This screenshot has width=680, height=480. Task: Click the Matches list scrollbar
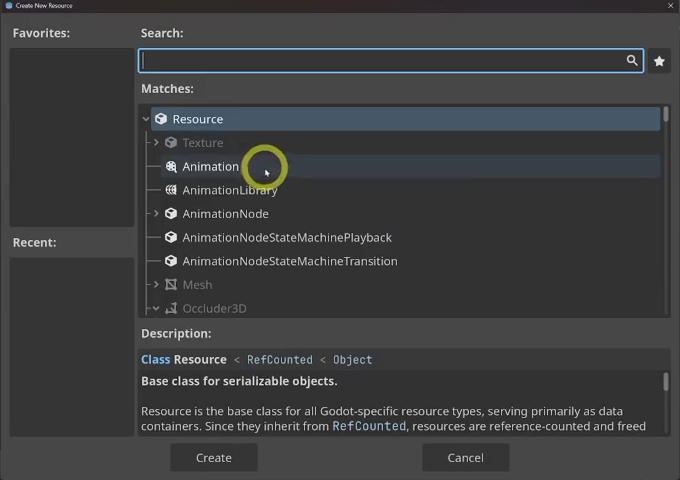point(666,114)
